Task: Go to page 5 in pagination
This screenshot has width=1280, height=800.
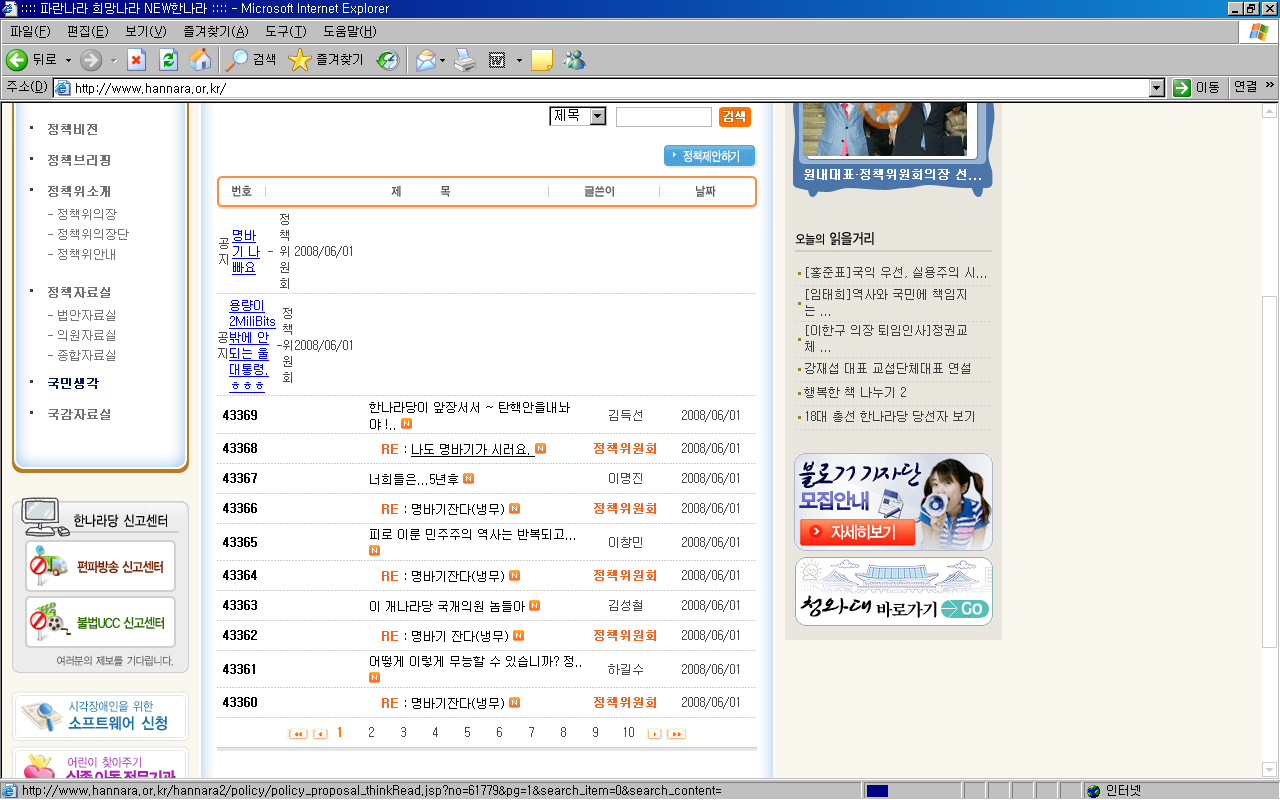Action: 467,733
